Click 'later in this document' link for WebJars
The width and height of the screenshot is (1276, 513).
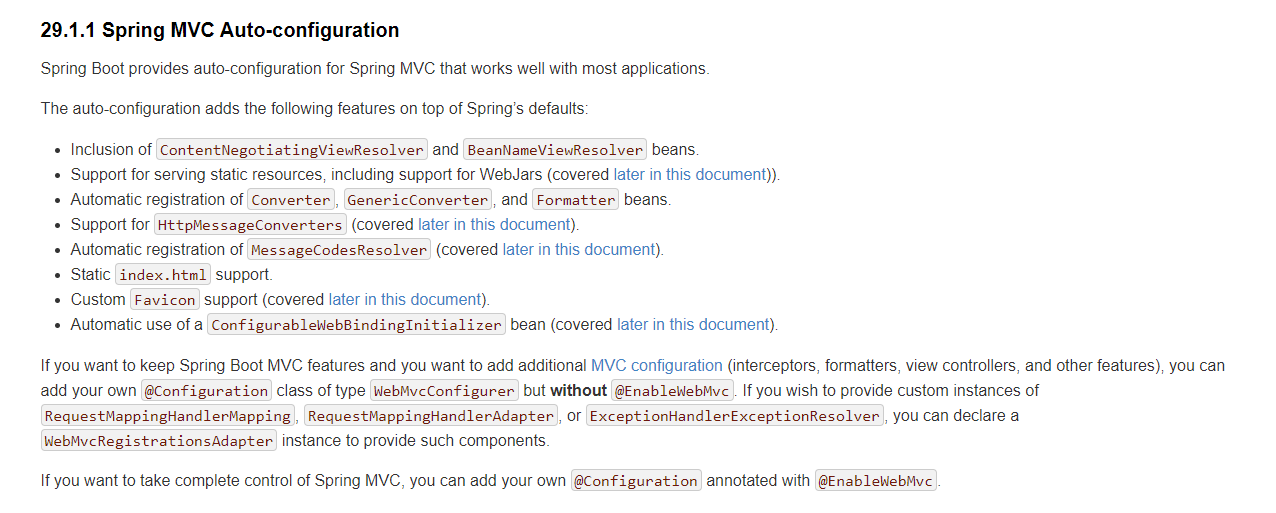689,174
